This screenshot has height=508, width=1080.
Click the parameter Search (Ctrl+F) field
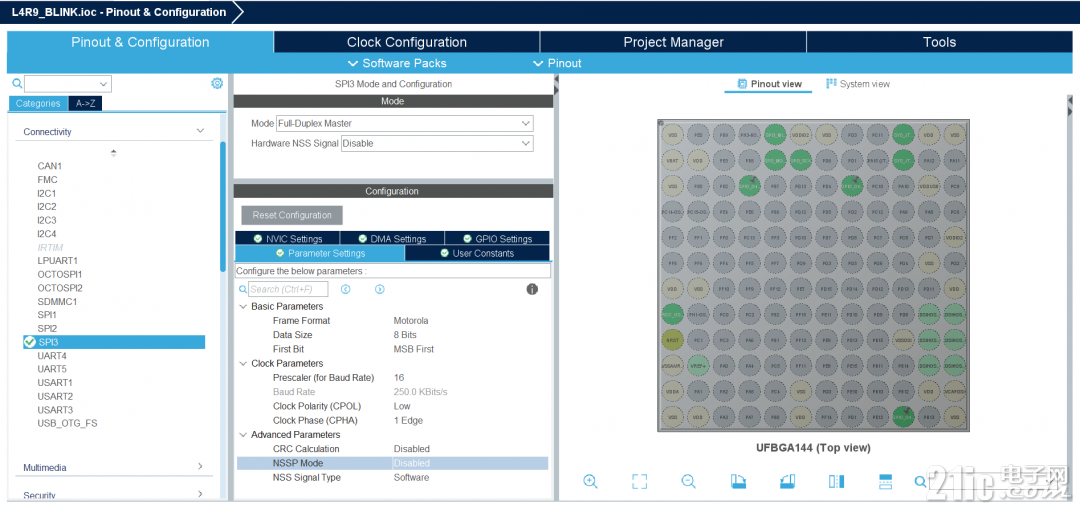(x=289, y=289)
